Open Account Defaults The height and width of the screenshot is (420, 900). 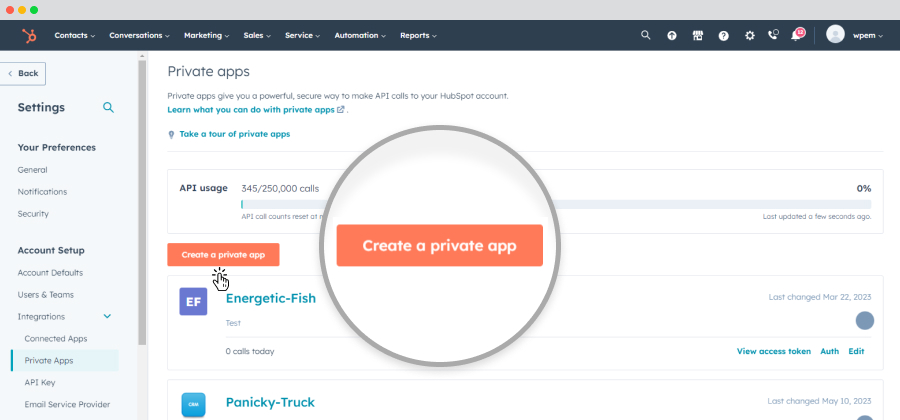(51, 273)
